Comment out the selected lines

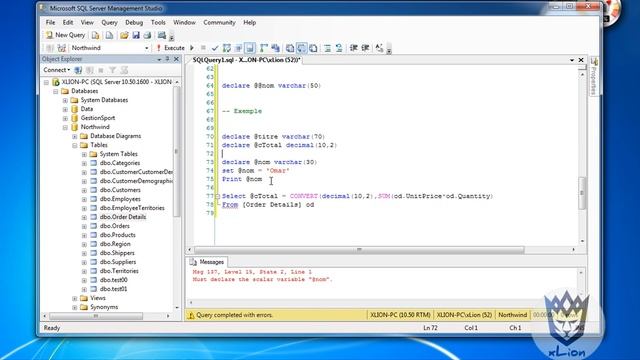327,48
